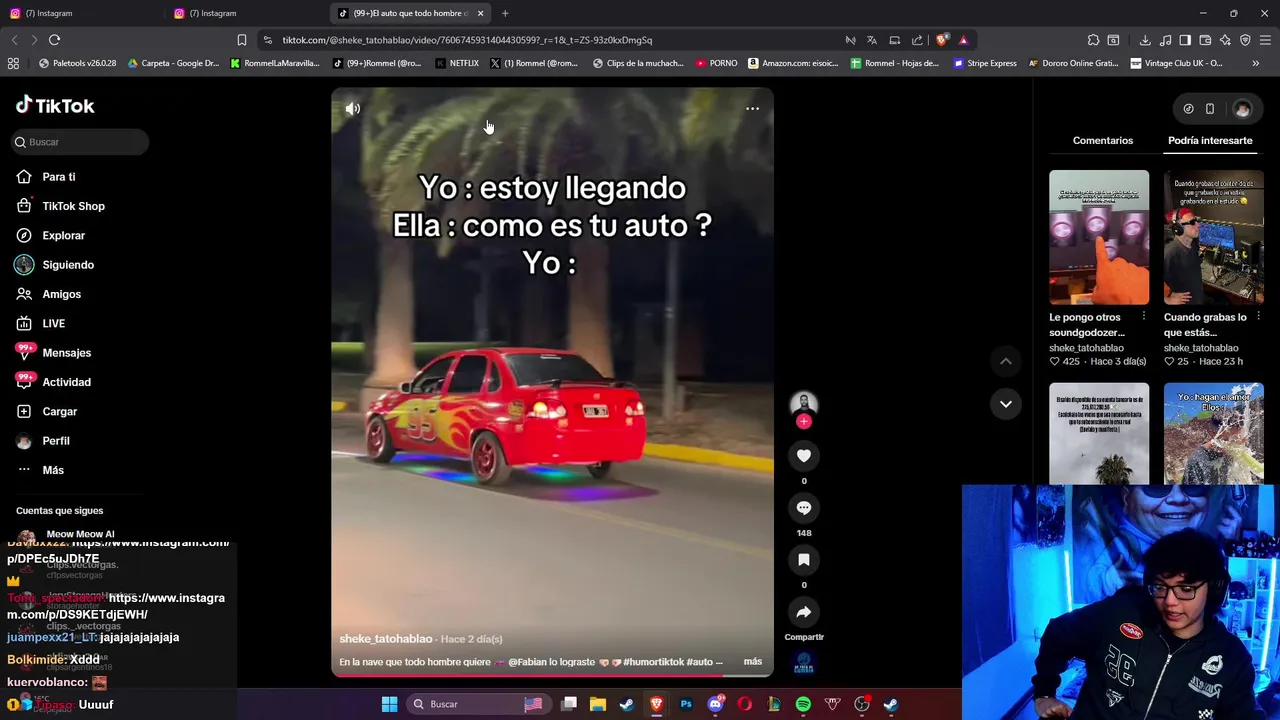Screen dimensions: 1280x720
Task: Open the browser apps grid icon
Action: pyautogui.click(x=13, y=63)
